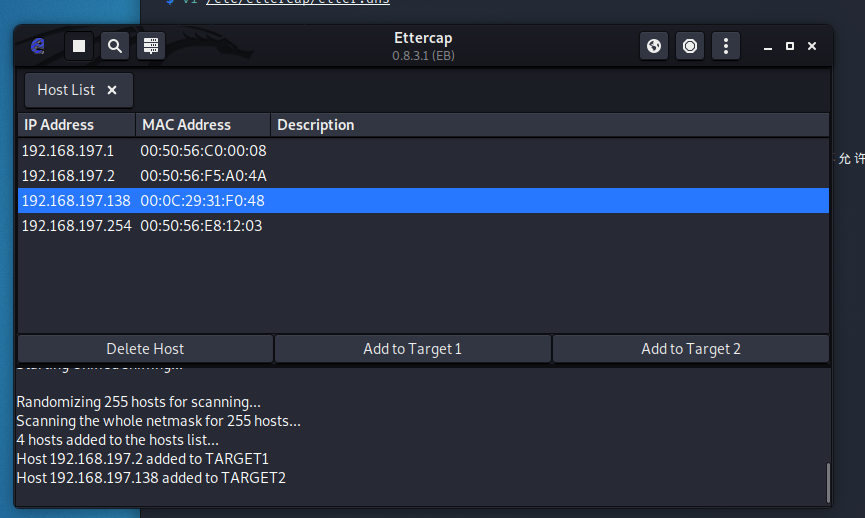Click Add to Target 2
The image size is (865, 518).
click(690, 349)
